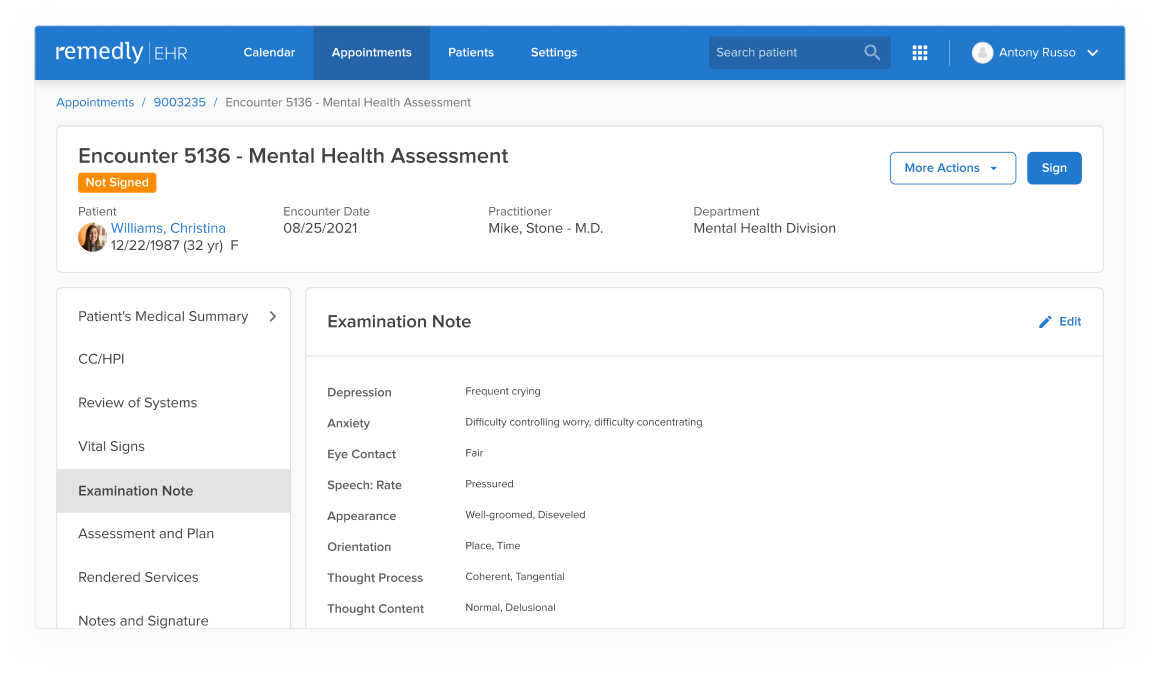Click the pencil edit icon
The width and height of the screenshot is (1160, 673).
tap(1045, 322)
